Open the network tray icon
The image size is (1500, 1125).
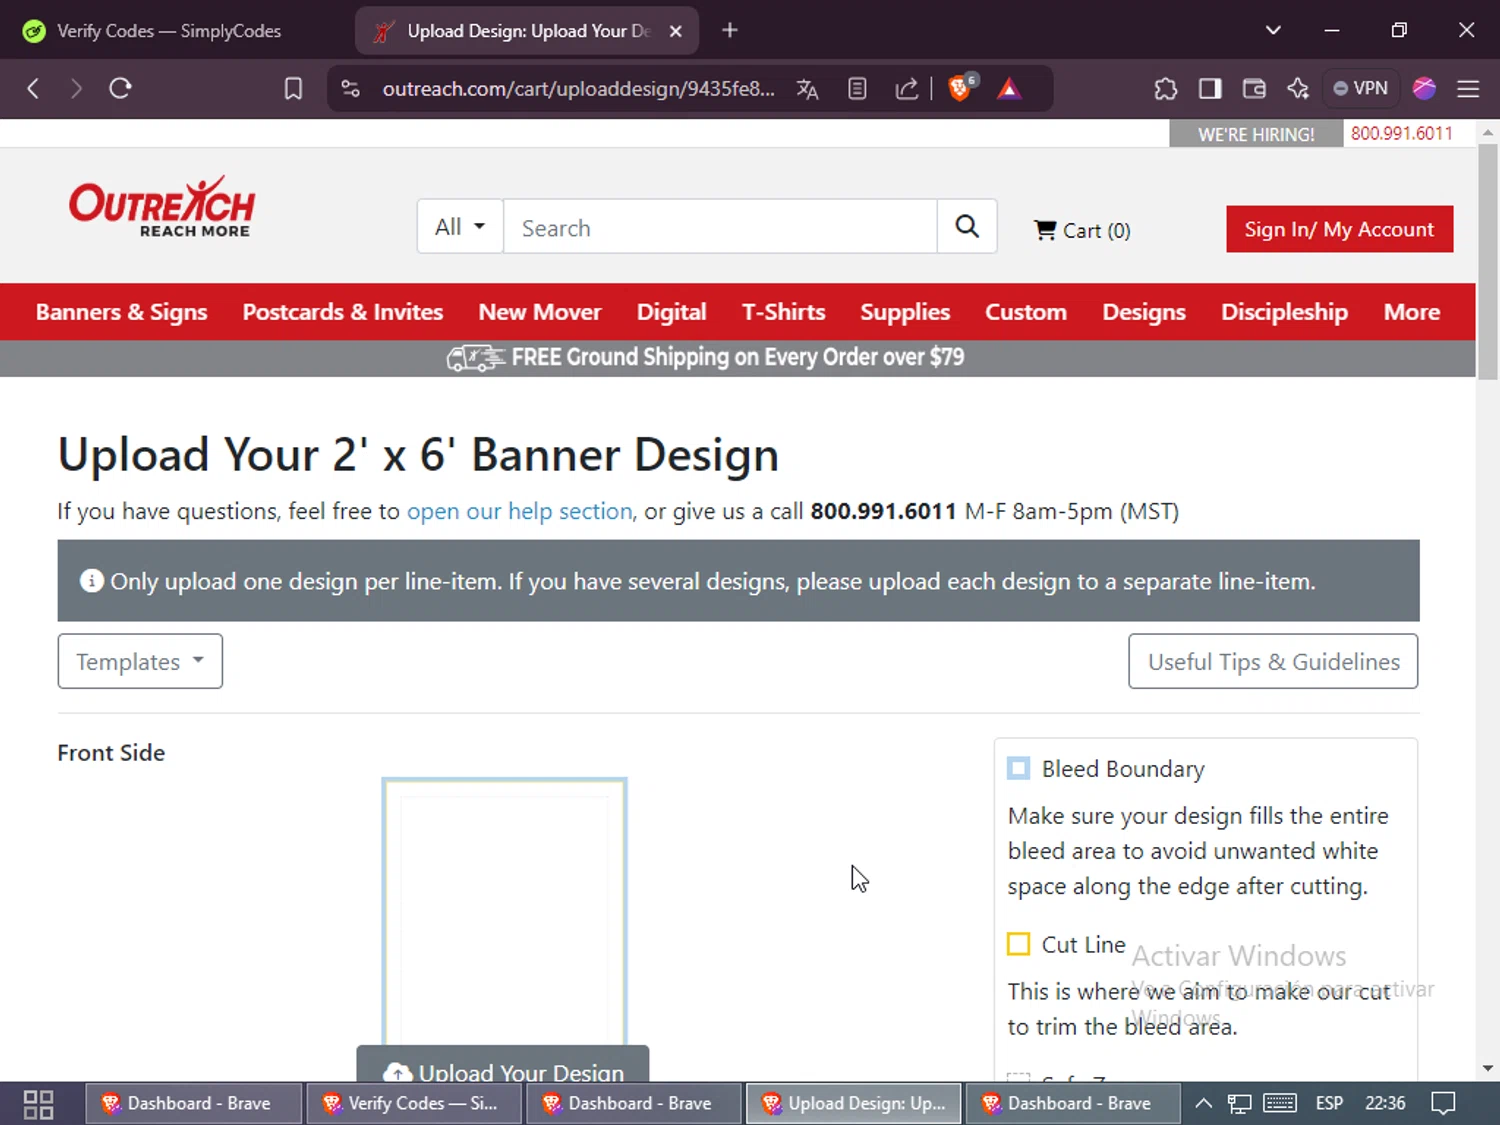click(1240, 1103)
